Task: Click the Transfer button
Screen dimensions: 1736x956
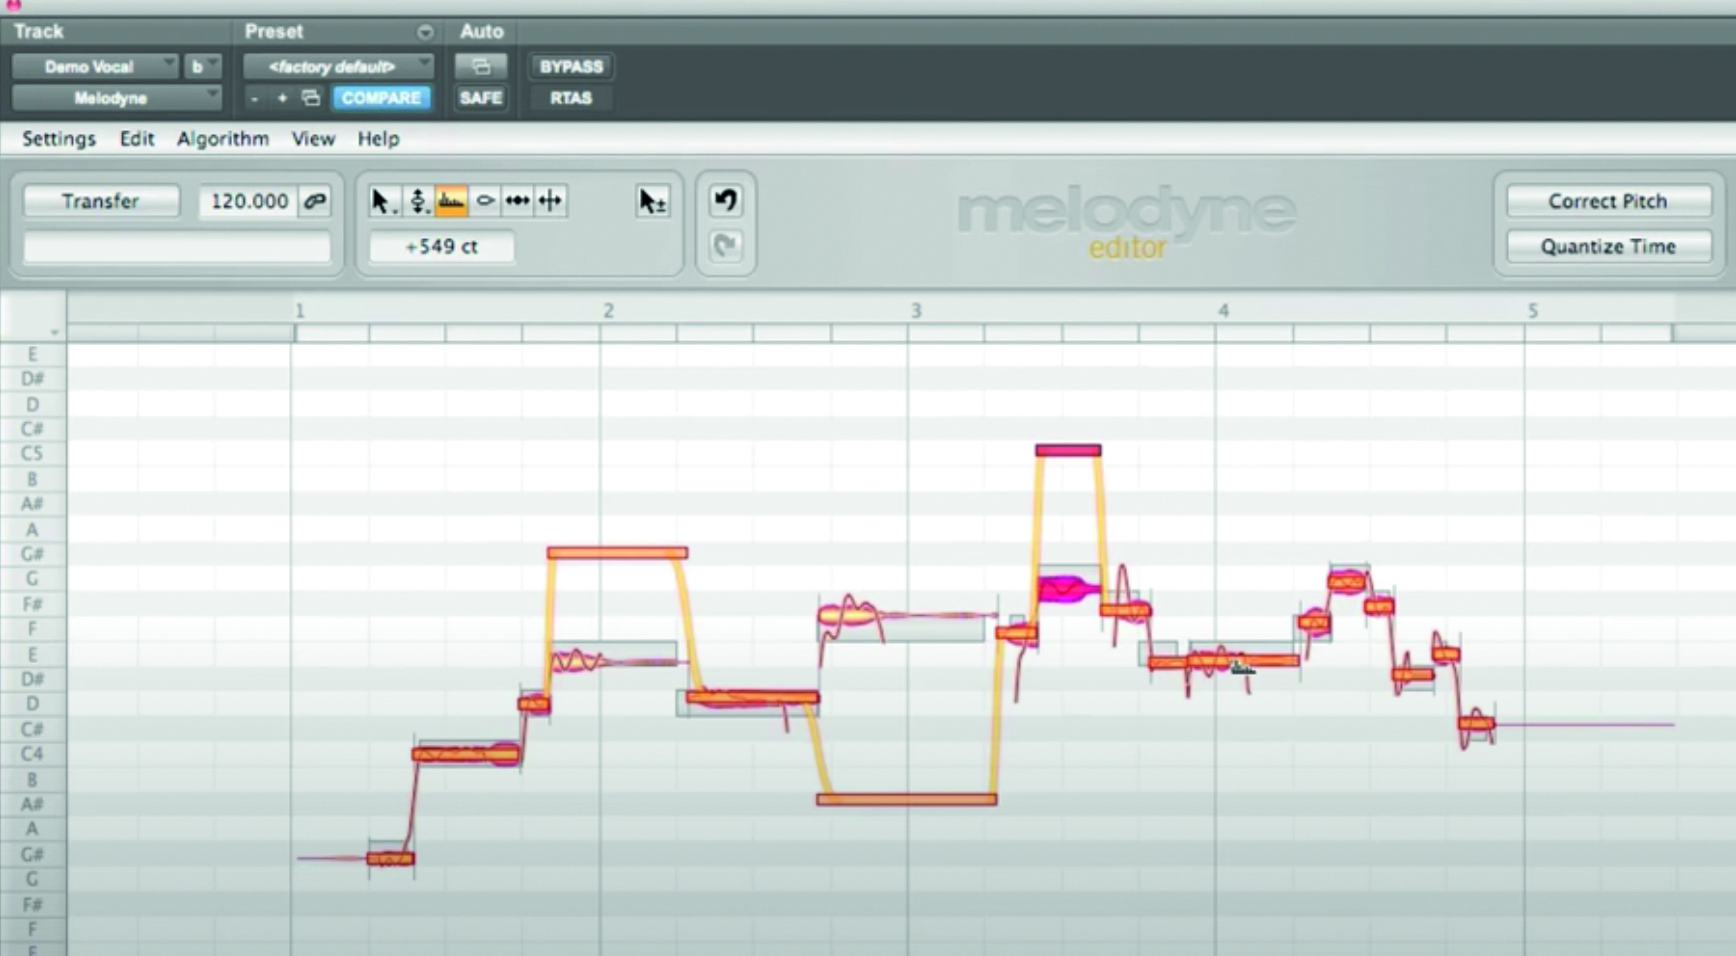Action: (101, 201)
